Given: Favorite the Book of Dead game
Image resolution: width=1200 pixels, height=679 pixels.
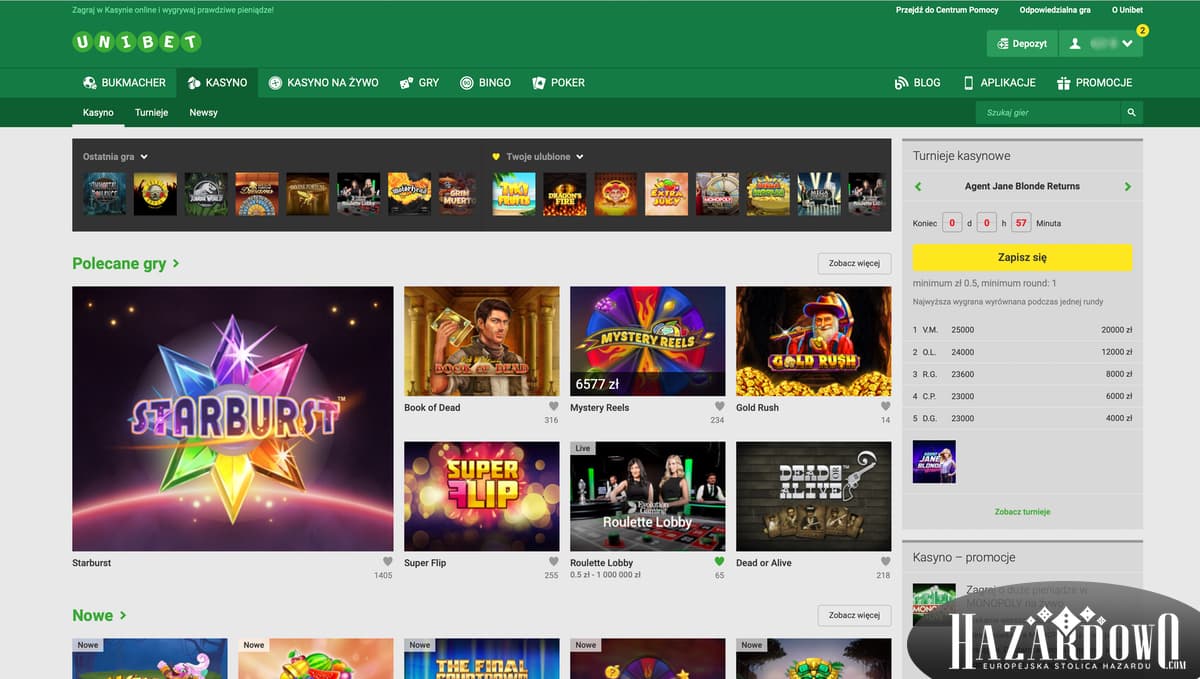Looking at the screenshot, I should 553,407.
